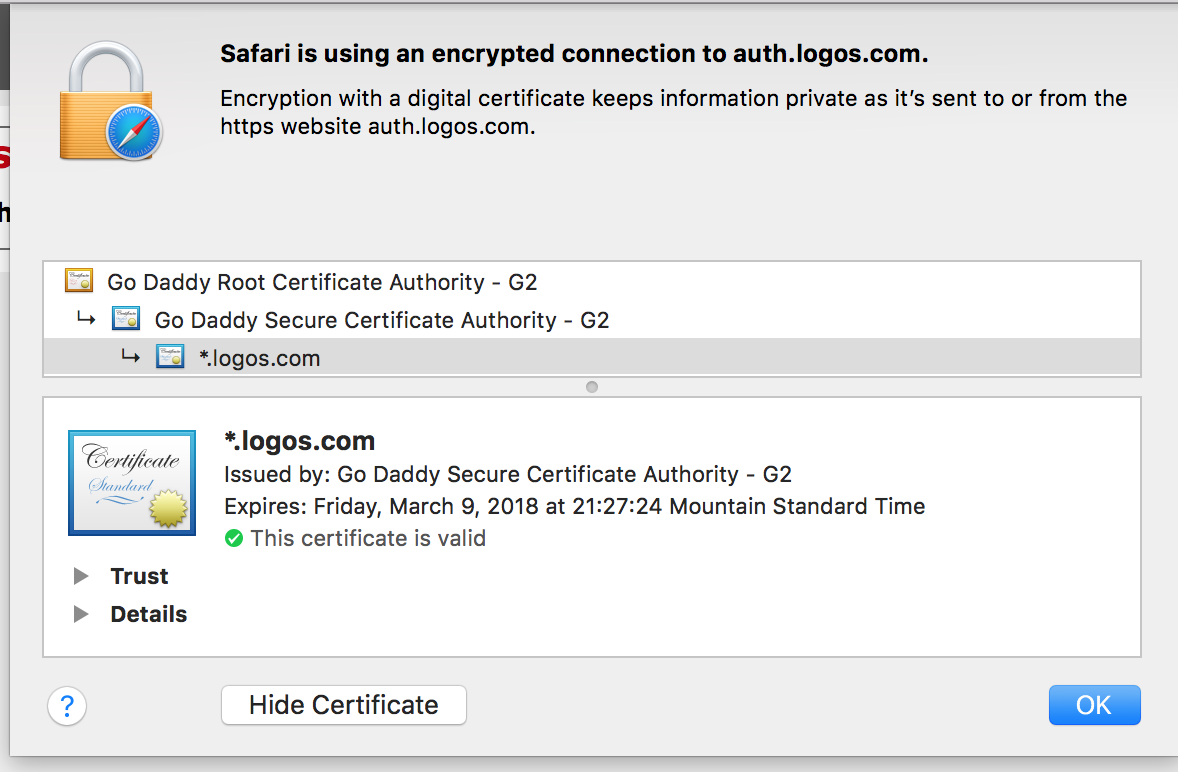This screenshot has width=1178, height=772.
Task: Click the green valid checkmark icon
Action: [x=234, y=538]
